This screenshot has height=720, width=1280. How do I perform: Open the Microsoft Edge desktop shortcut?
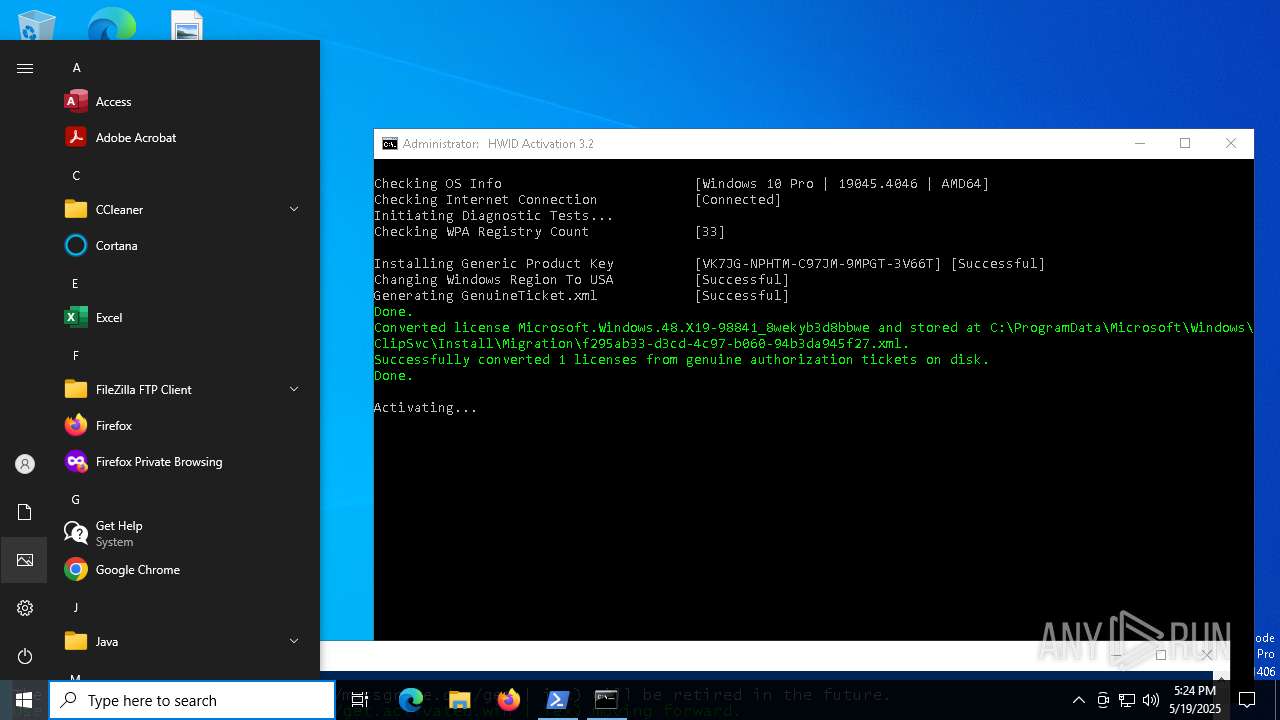click(x=111, y=22)
